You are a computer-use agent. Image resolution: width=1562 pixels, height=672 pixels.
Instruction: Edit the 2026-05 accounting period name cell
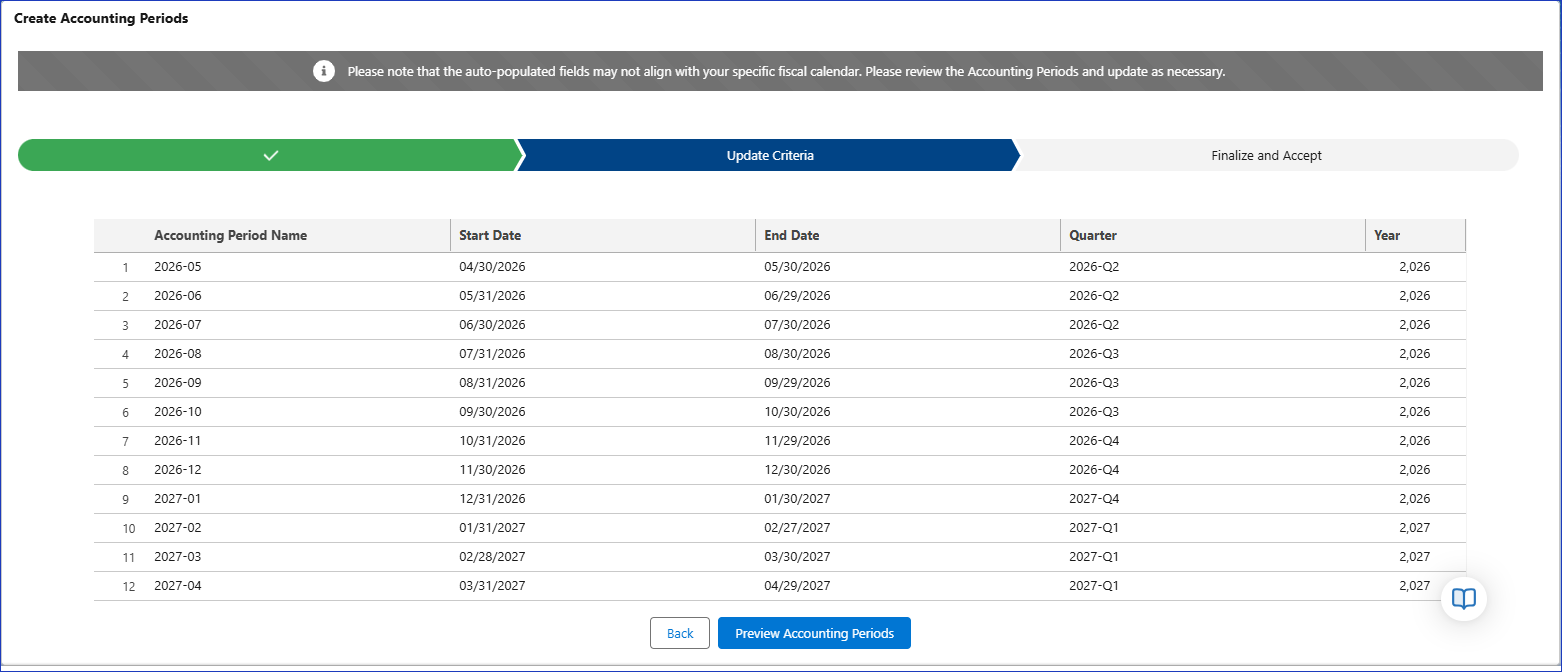click(x=178, y=267)
